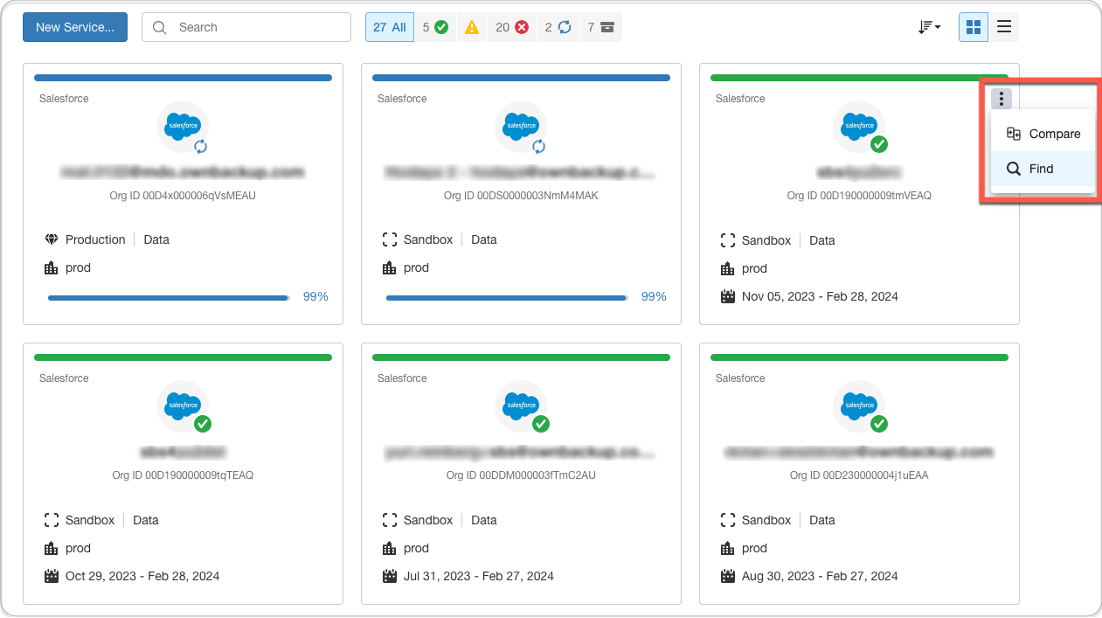1102x618 pixels.
Task: Select Compare from the card menu
Action: [x=1043, y=133]
